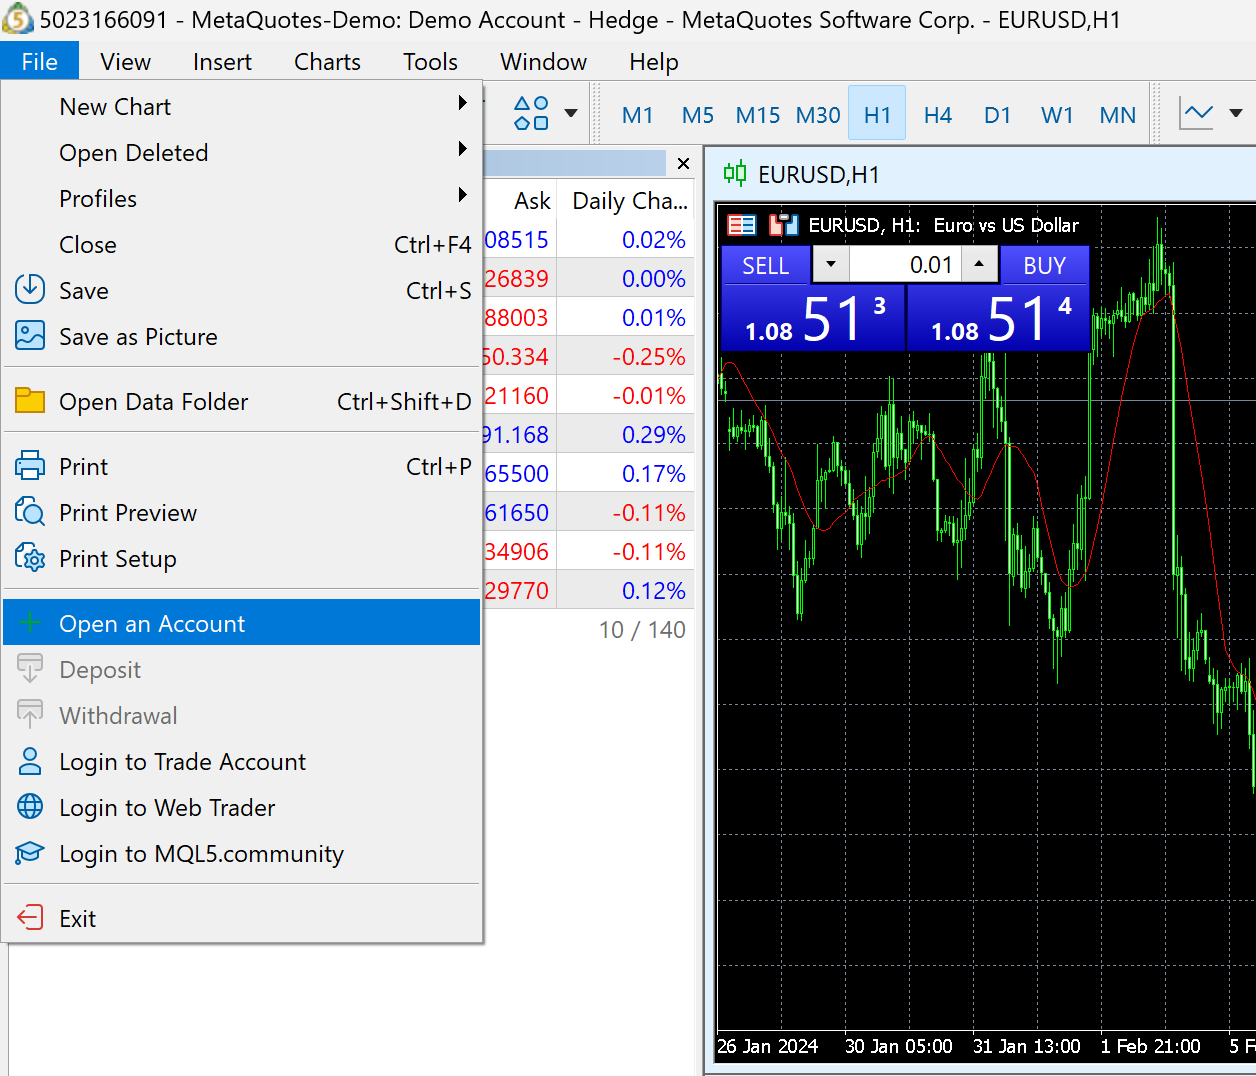Click the red Exit icon
1256x1076 pixels.
point(30,918)
